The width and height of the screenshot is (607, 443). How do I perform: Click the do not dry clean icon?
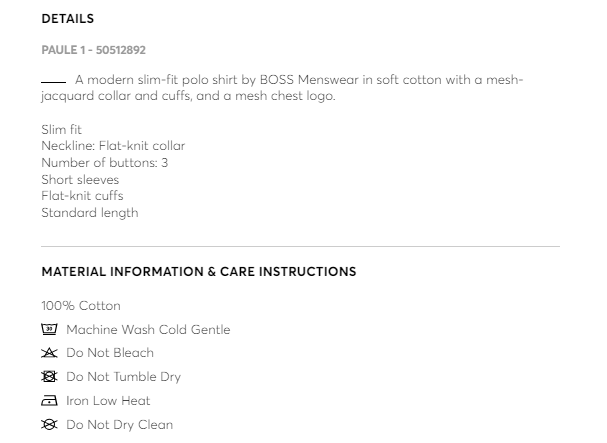(x=49, y=425)
